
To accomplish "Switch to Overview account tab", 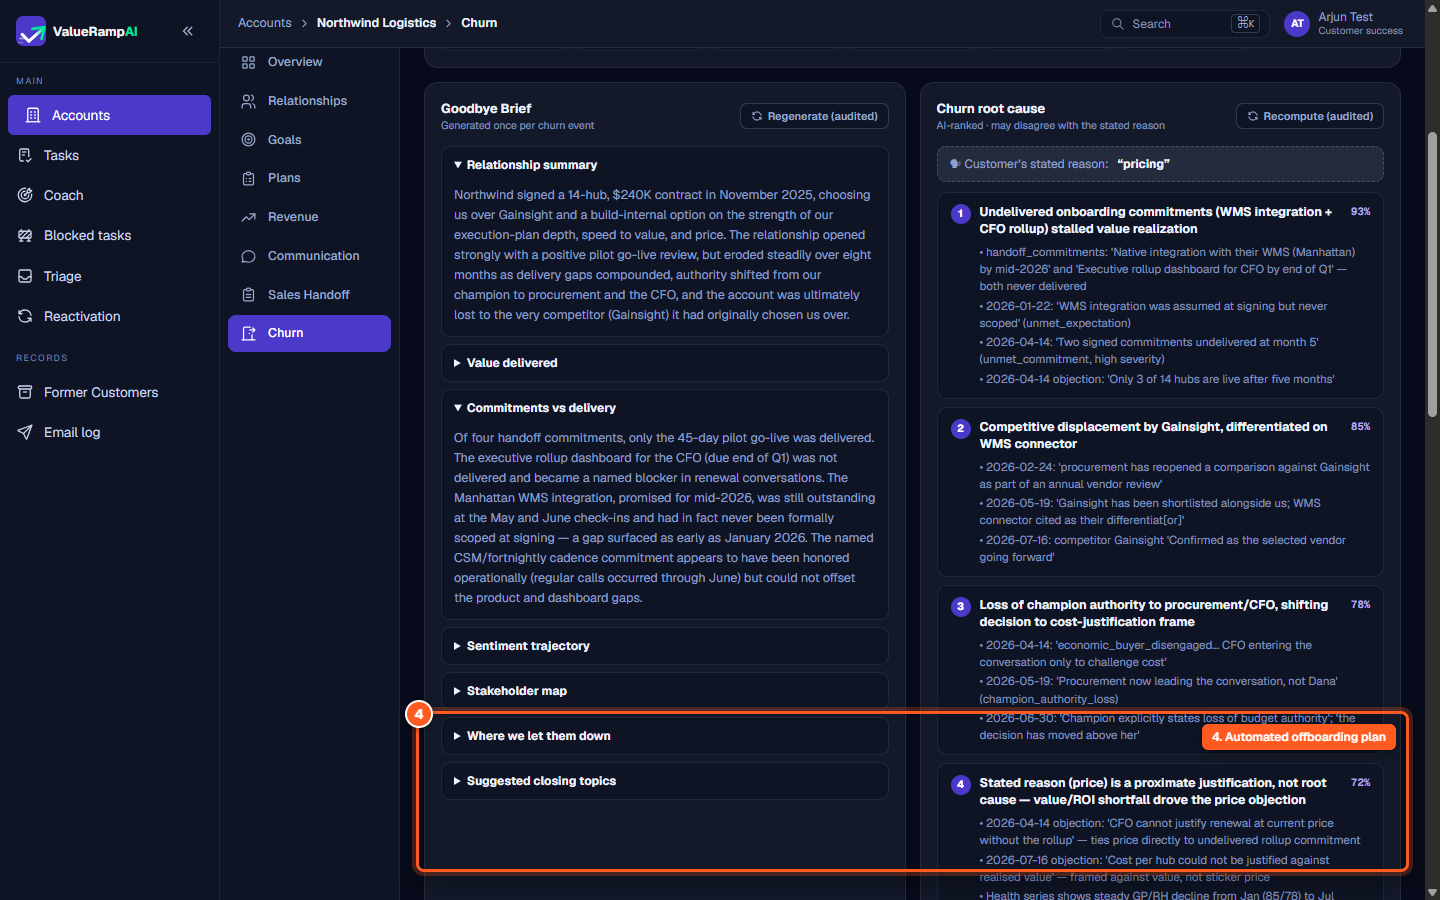I will click(309, 62).
